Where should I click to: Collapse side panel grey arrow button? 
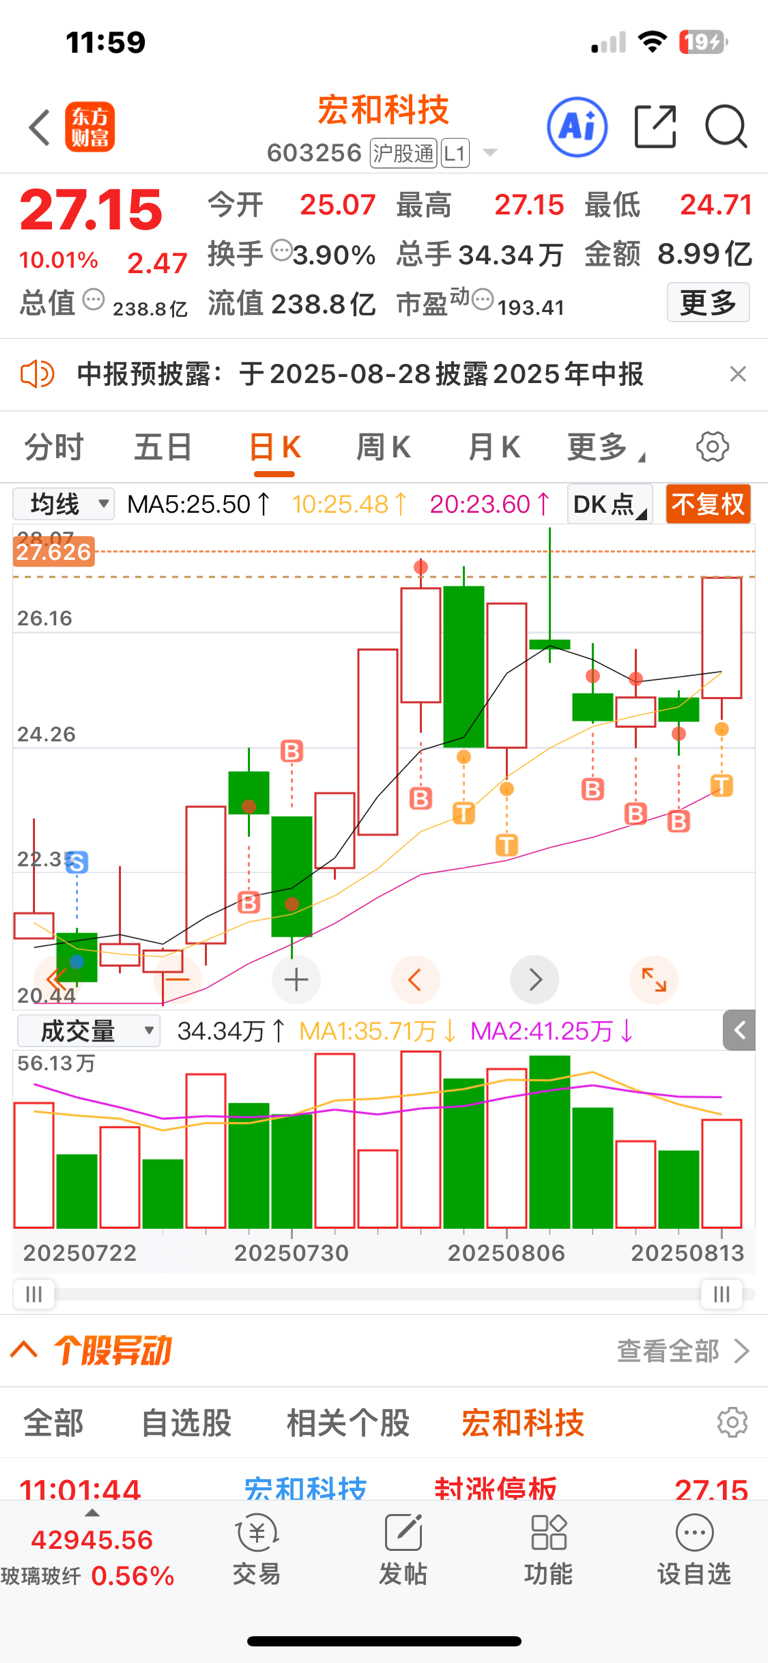tap(740, 1030)
